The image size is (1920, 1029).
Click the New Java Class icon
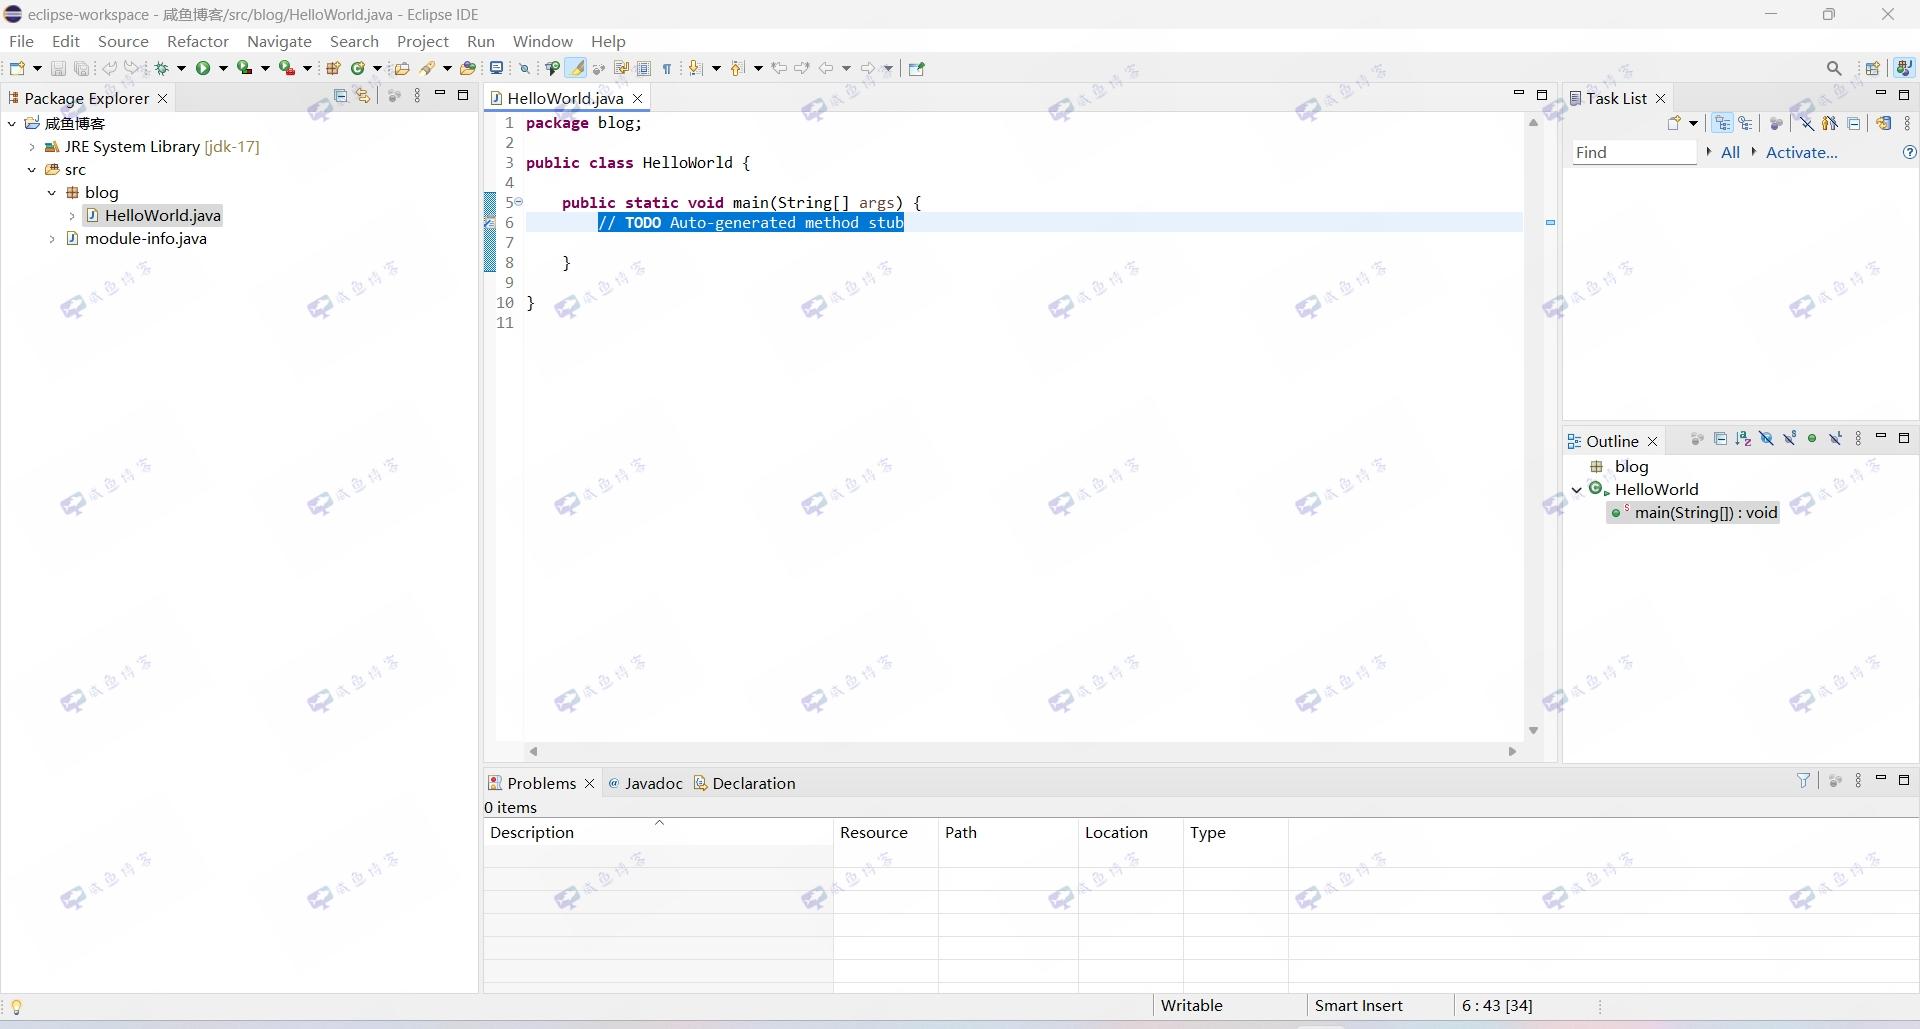pos(357,68)
